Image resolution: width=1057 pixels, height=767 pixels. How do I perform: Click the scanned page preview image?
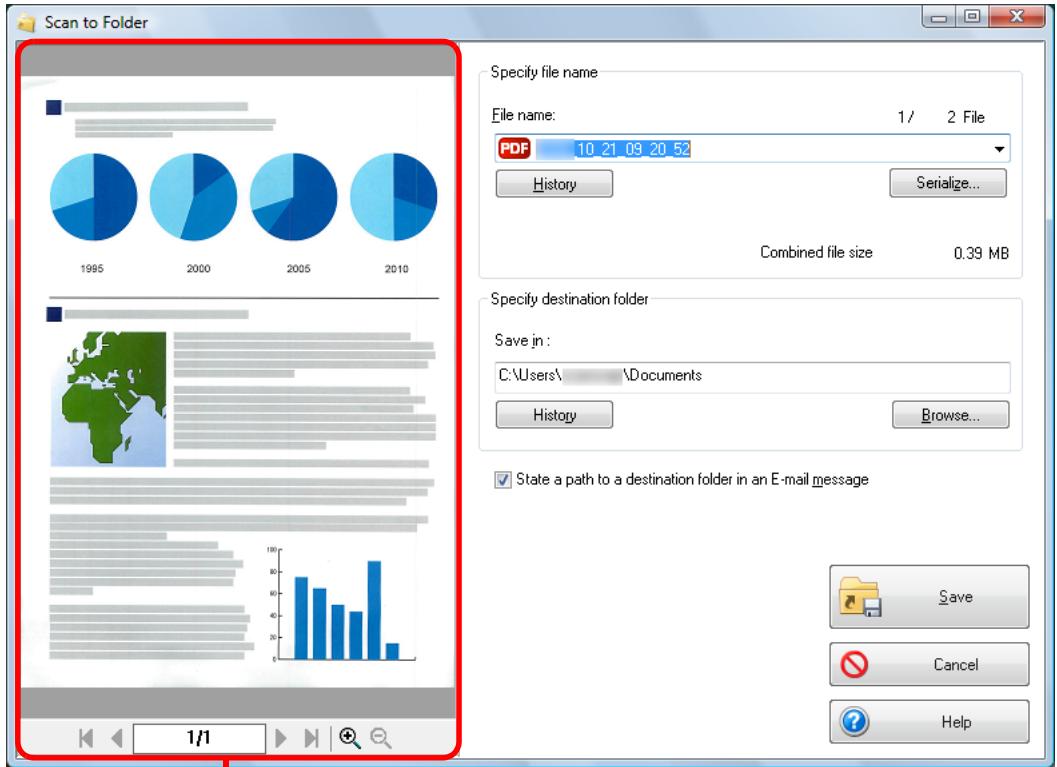pyautogui.click(x=238, y=381)
